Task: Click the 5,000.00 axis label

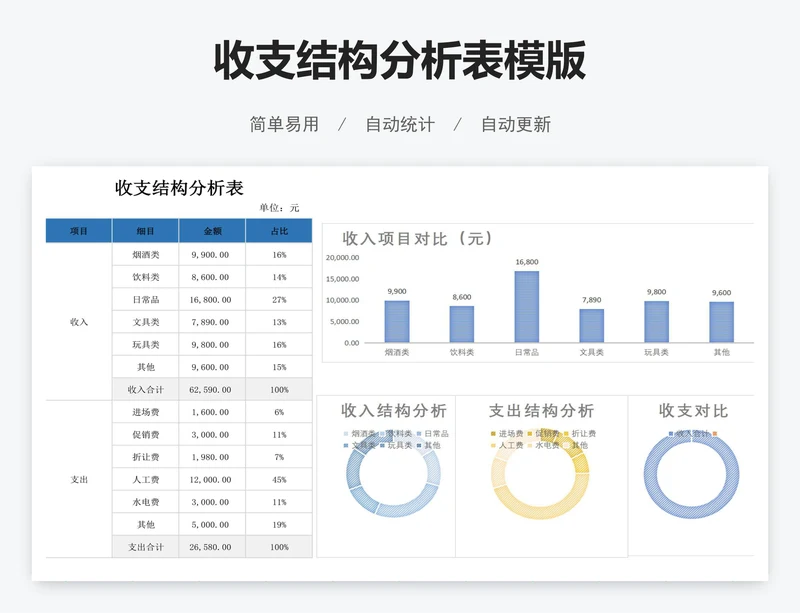Action: (x=344, y=322)
